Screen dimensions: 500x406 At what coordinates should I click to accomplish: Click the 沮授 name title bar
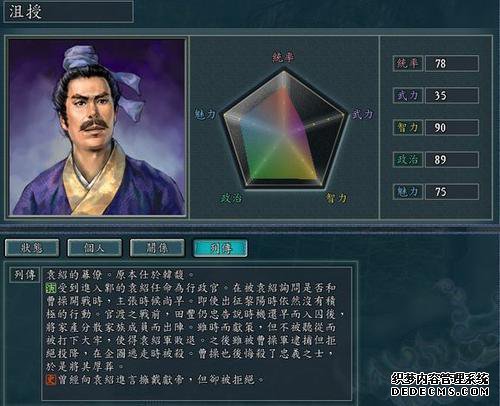pos(68,12)
